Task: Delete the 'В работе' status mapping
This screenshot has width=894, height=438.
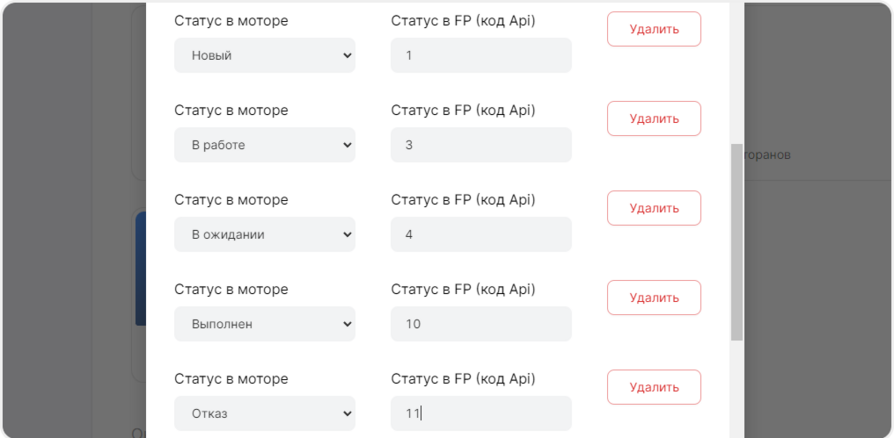Action: pos(654,119)
